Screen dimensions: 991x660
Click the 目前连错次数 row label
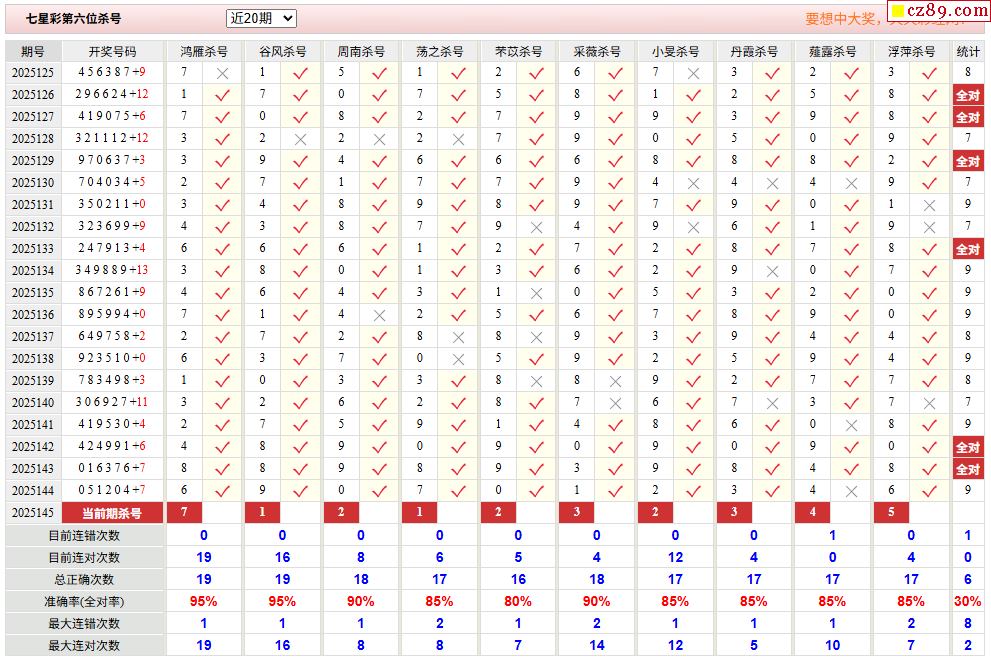click(x=84, y=535)
